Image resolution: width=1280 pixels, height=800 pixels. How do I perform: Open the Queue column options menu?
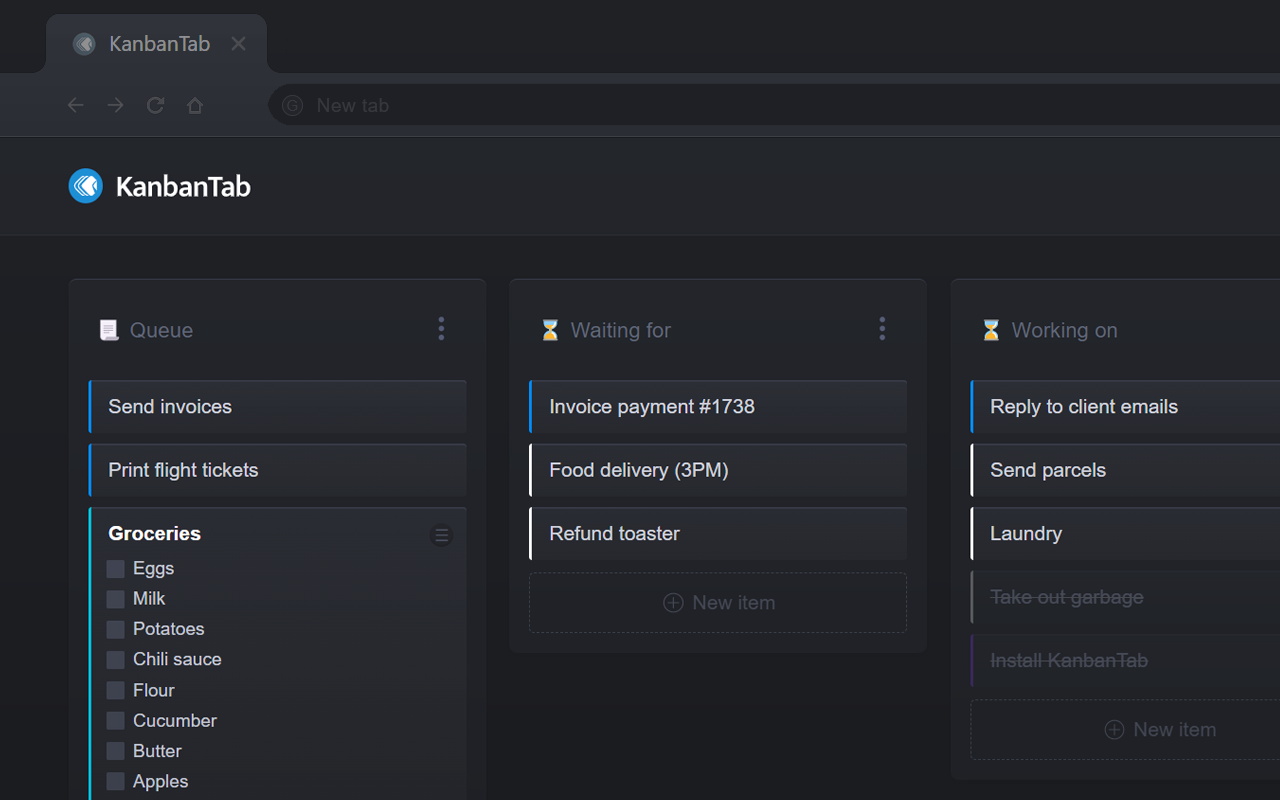[x=441, y=329]
